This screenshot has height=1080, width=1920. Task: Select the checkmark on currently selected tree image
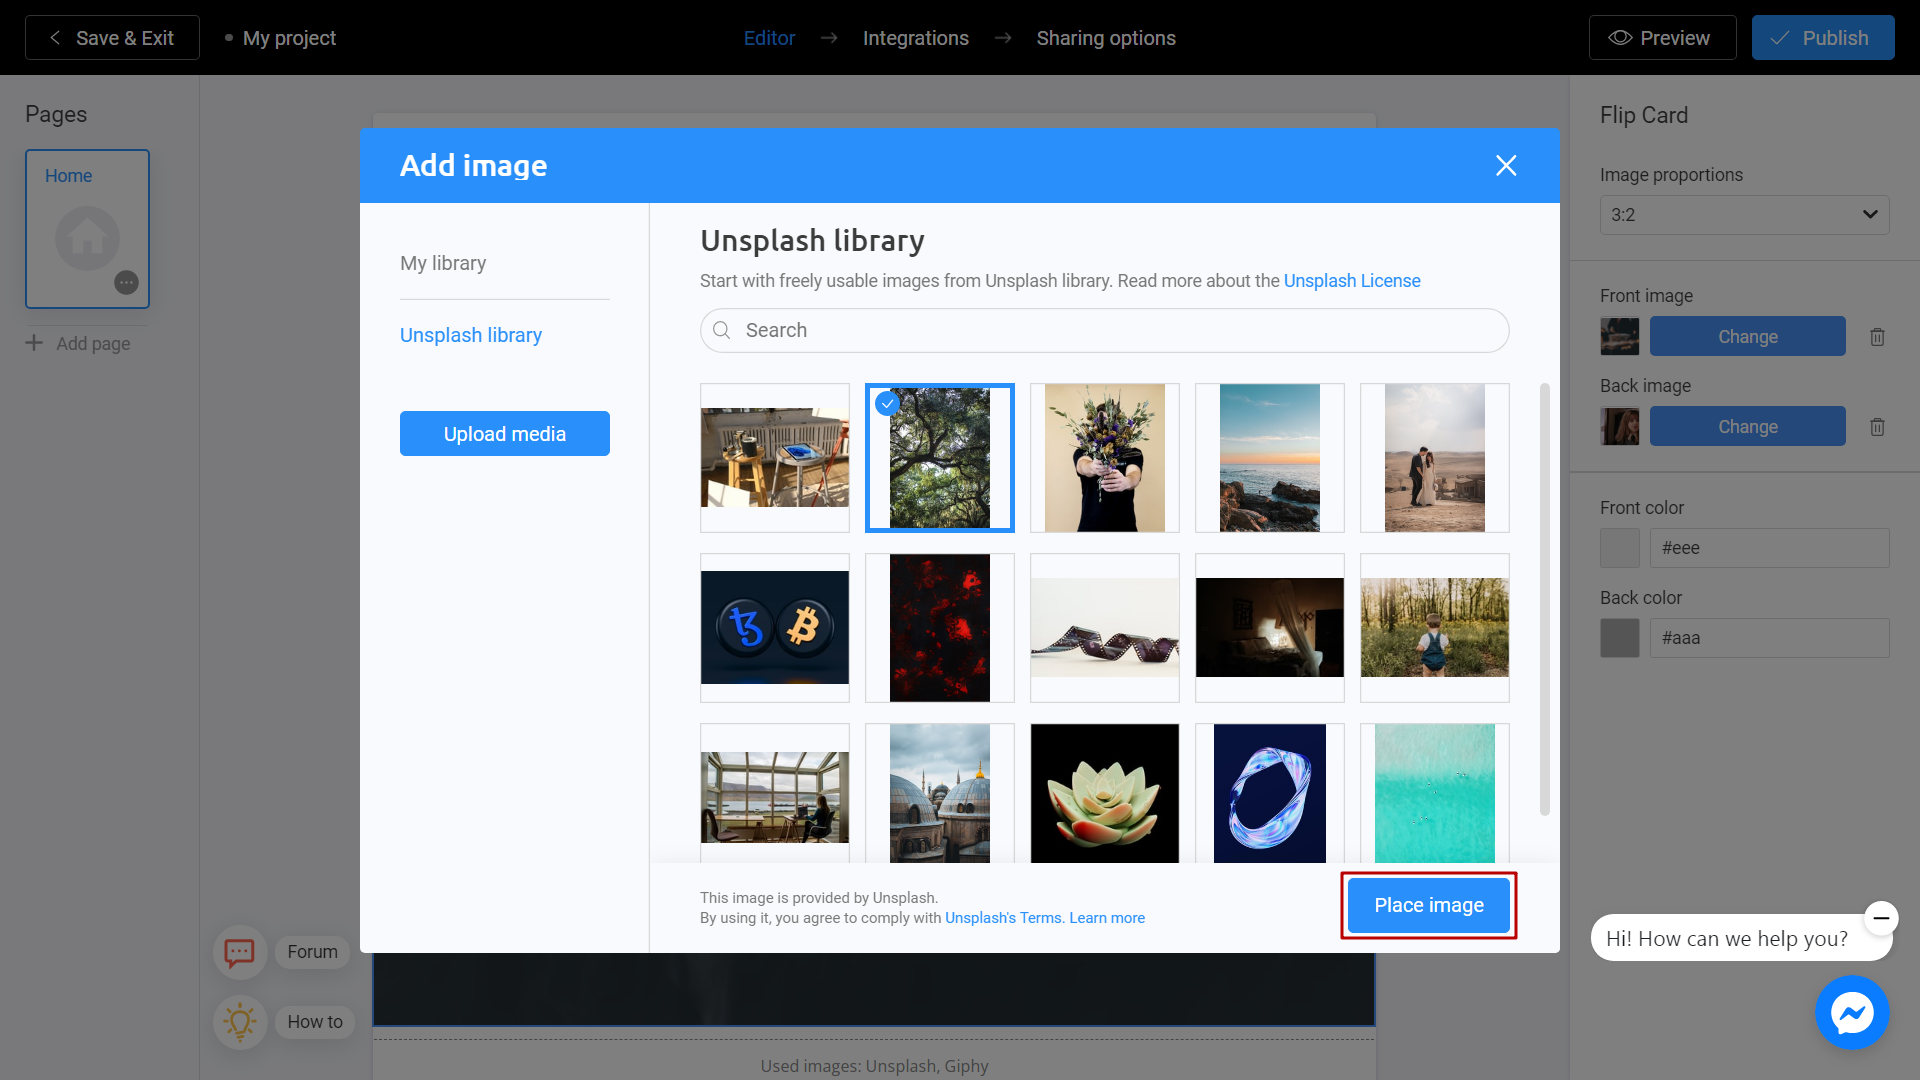tap(887, 402)
